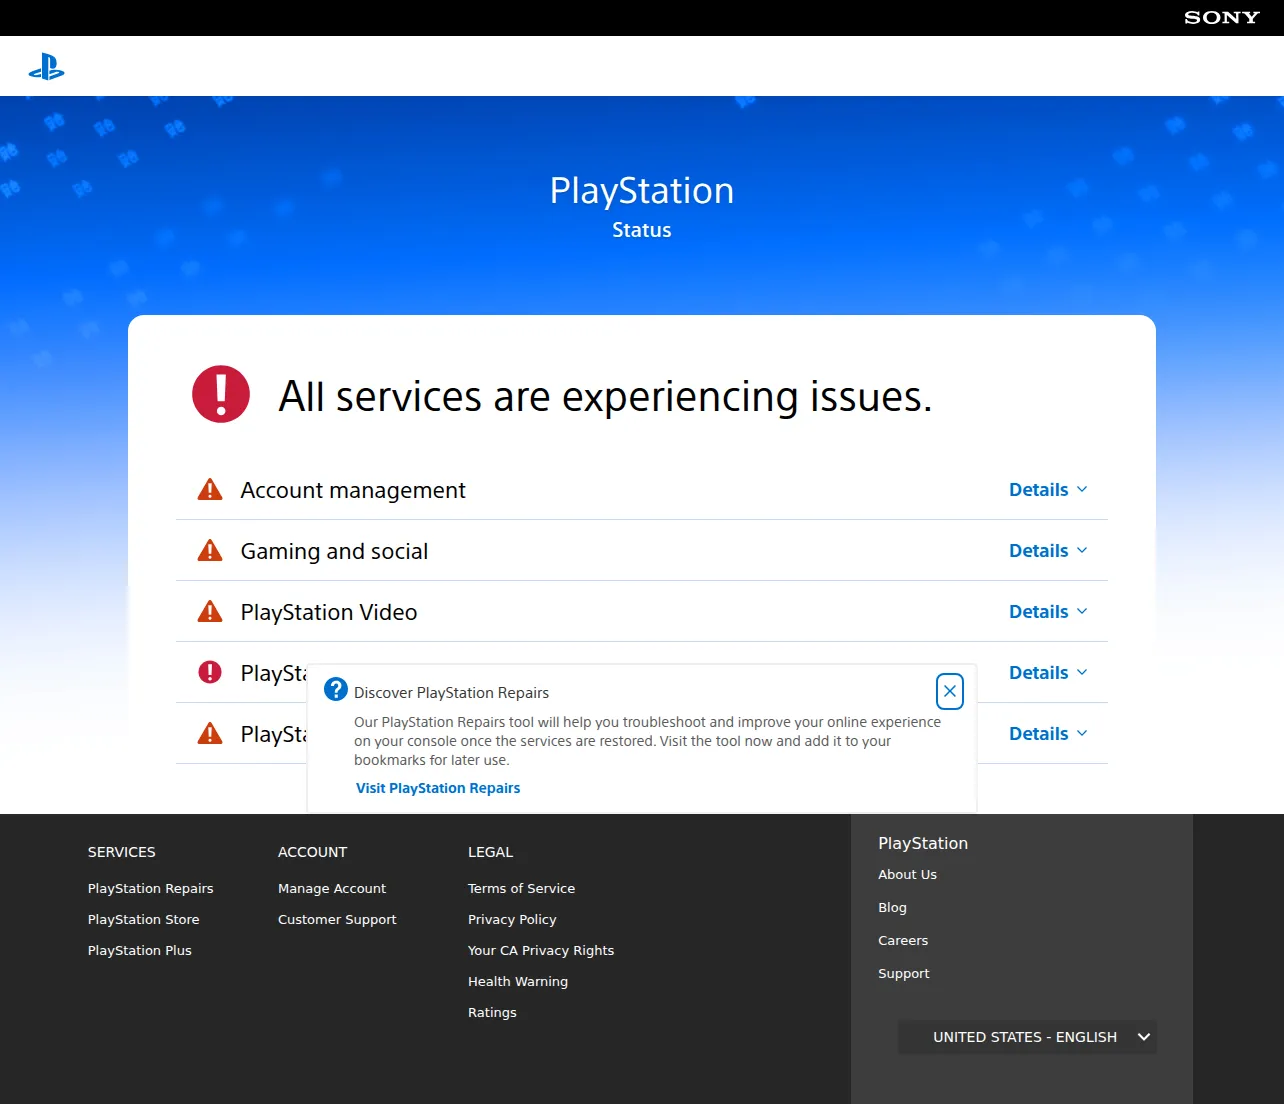View the Health Warning page
Viewport: 1284px width, 1104px height.
point(518,981)
